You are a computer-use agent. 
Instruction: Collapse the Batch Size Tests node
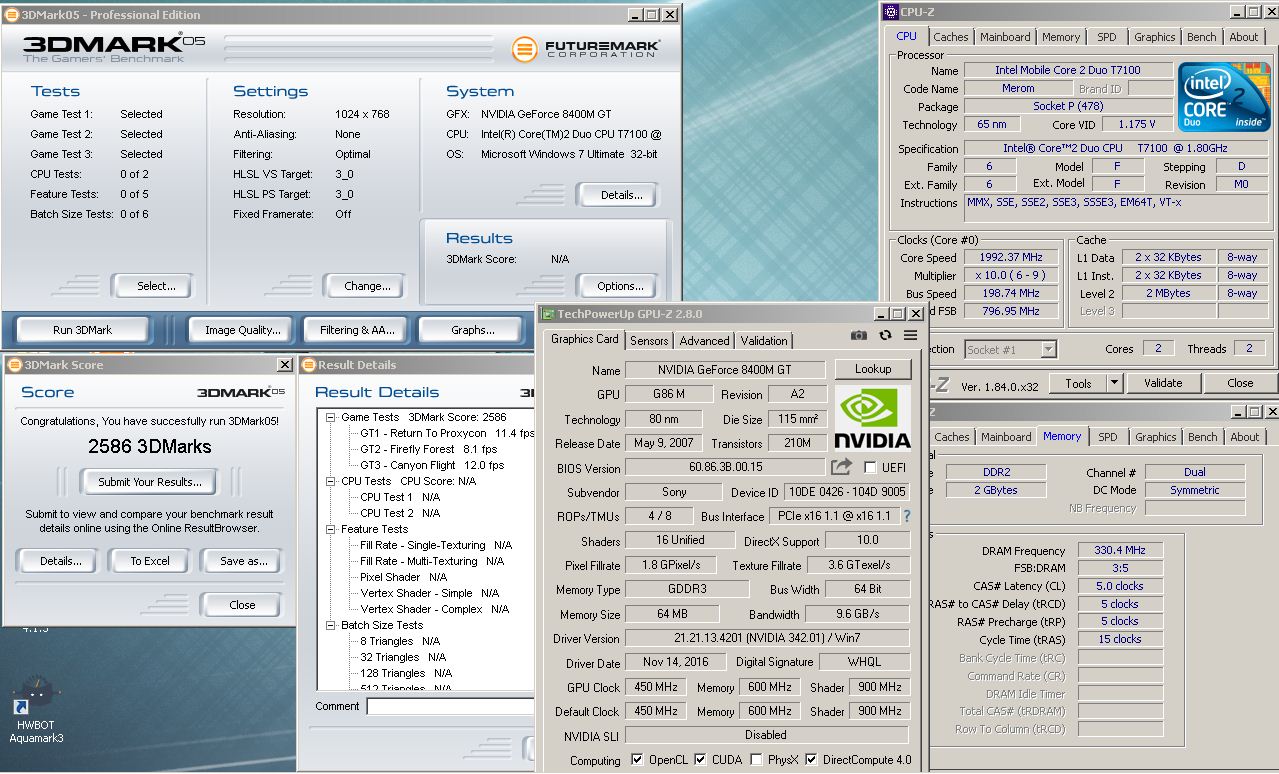(x=330, y=625)
